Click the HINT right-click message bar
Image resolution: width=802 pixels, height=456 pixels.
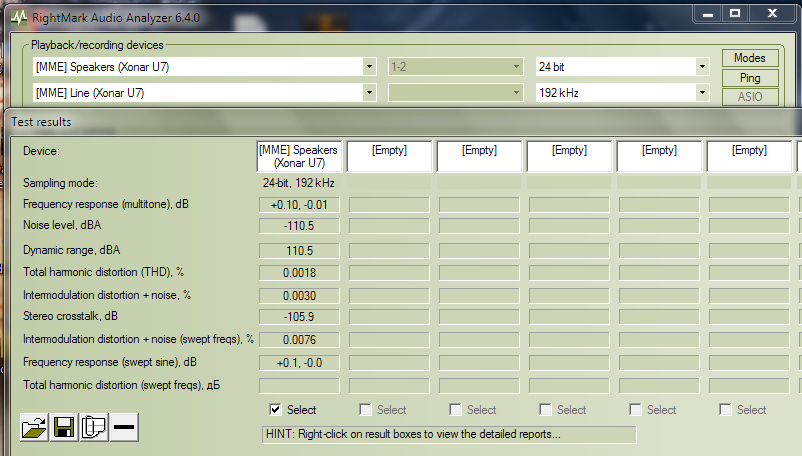tap(449, 435)
